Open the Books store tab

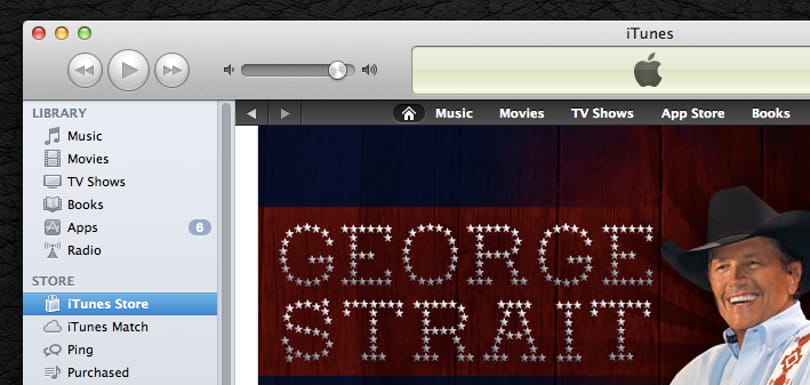771,113
